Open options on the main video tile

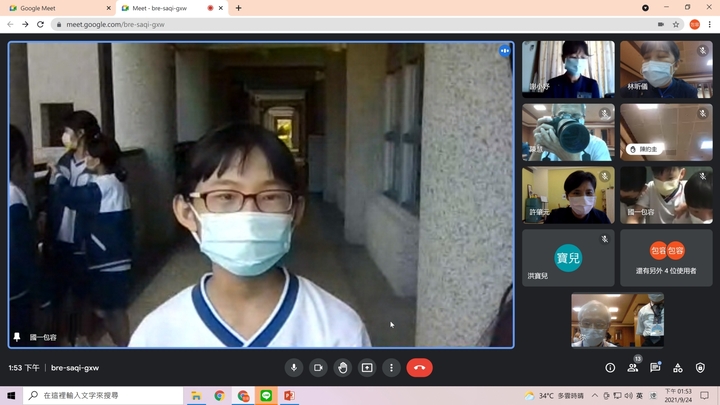point(504,51)
